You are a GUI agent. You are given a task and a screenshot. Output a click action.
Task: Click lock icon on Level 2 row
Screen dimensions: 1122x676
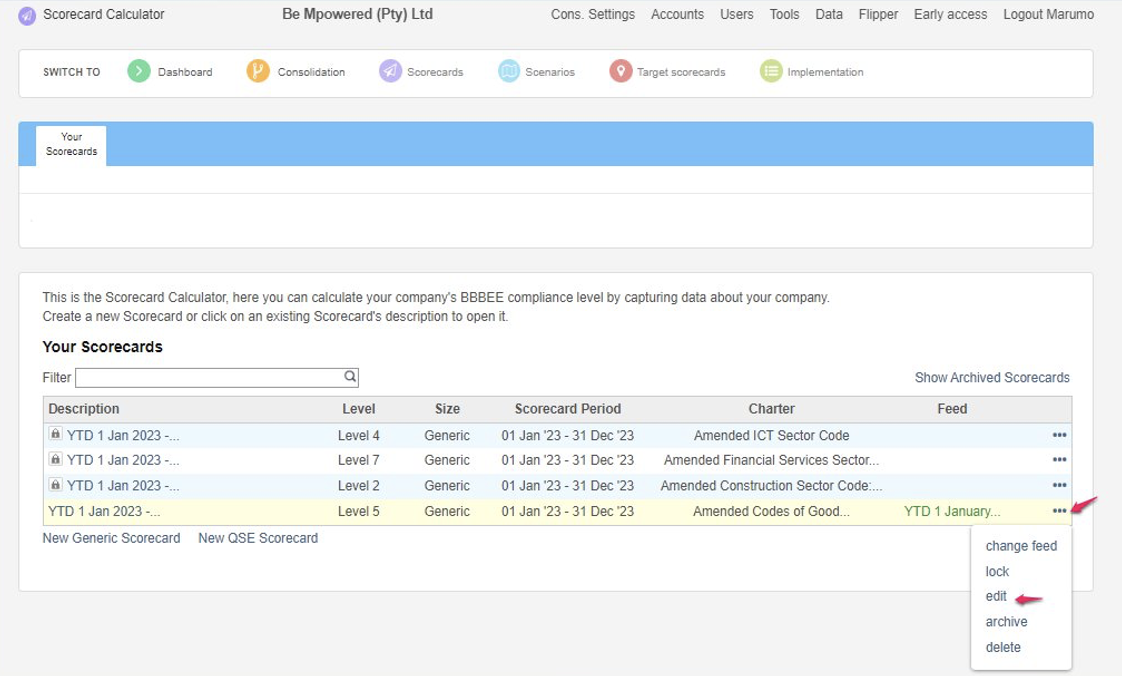(x=55, y=484)
